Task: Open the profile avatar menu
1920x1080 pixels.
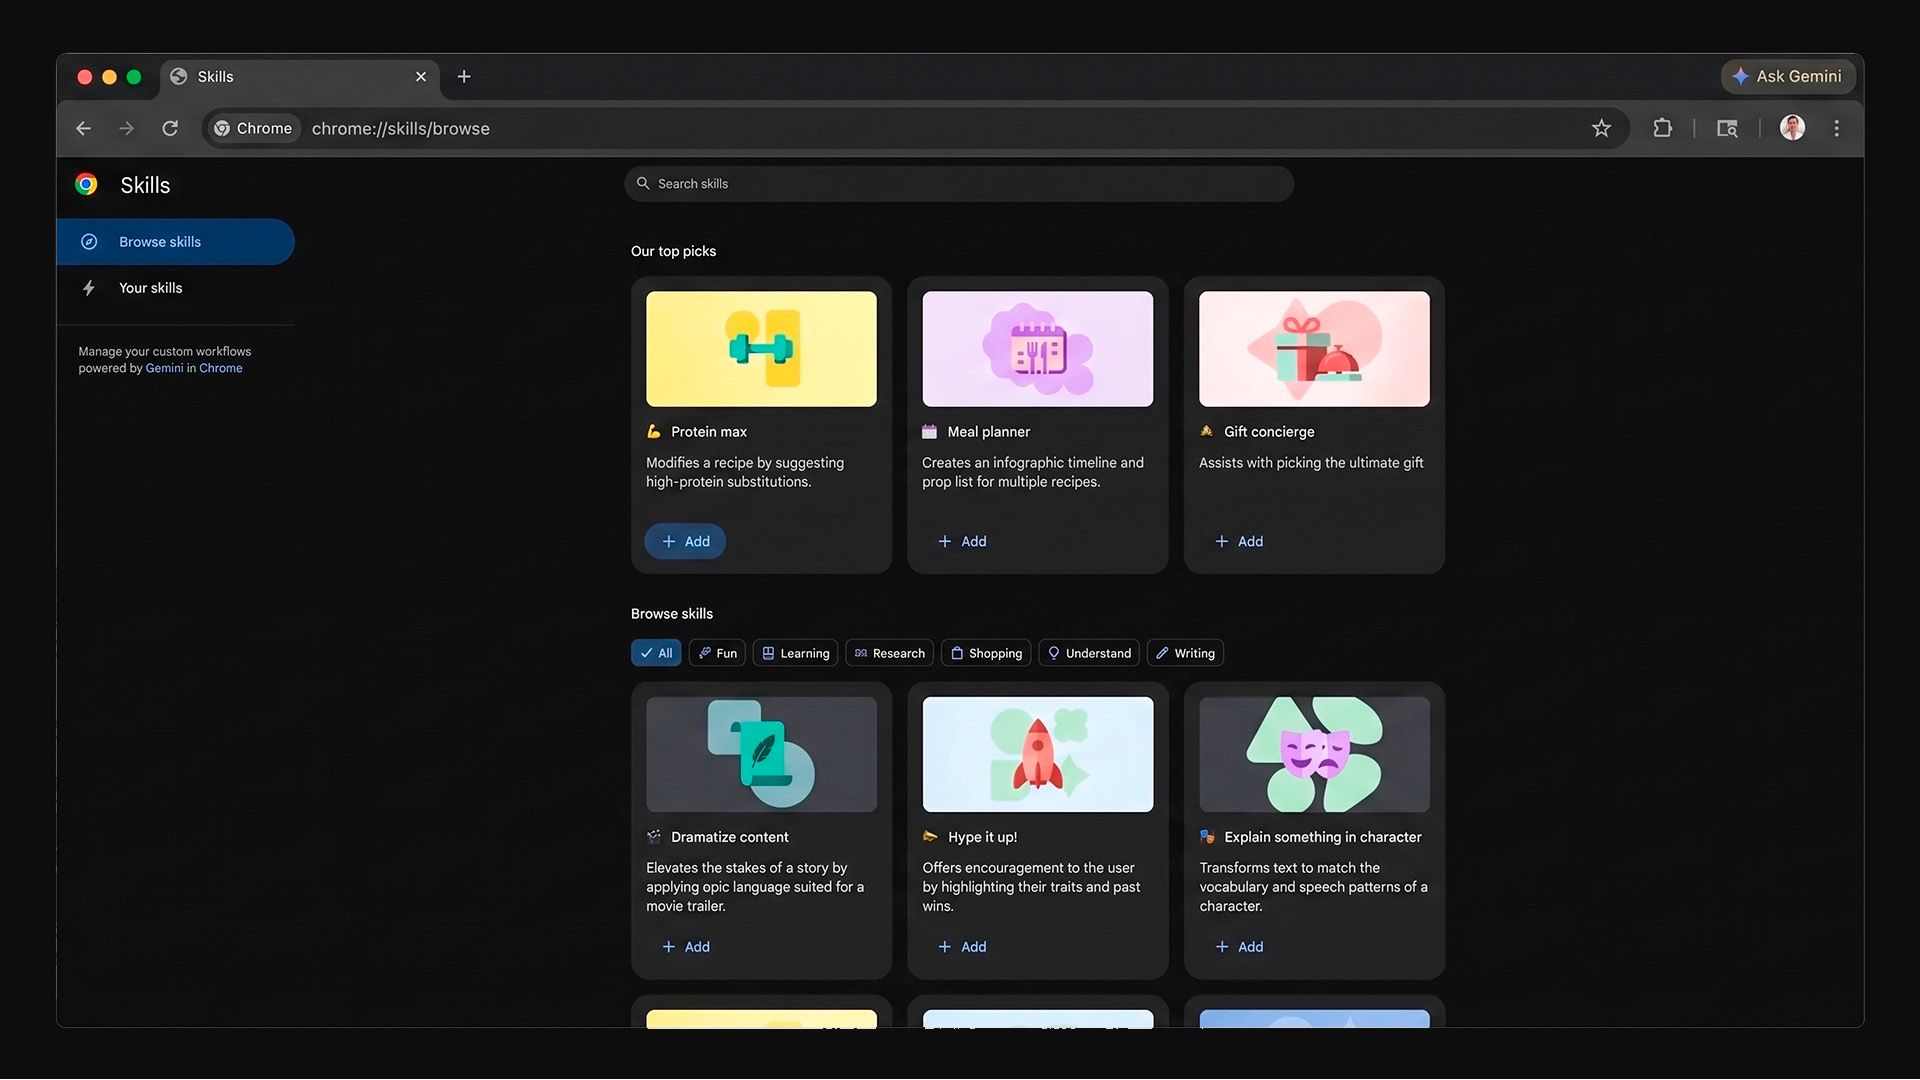Action: click(1792, 128)
